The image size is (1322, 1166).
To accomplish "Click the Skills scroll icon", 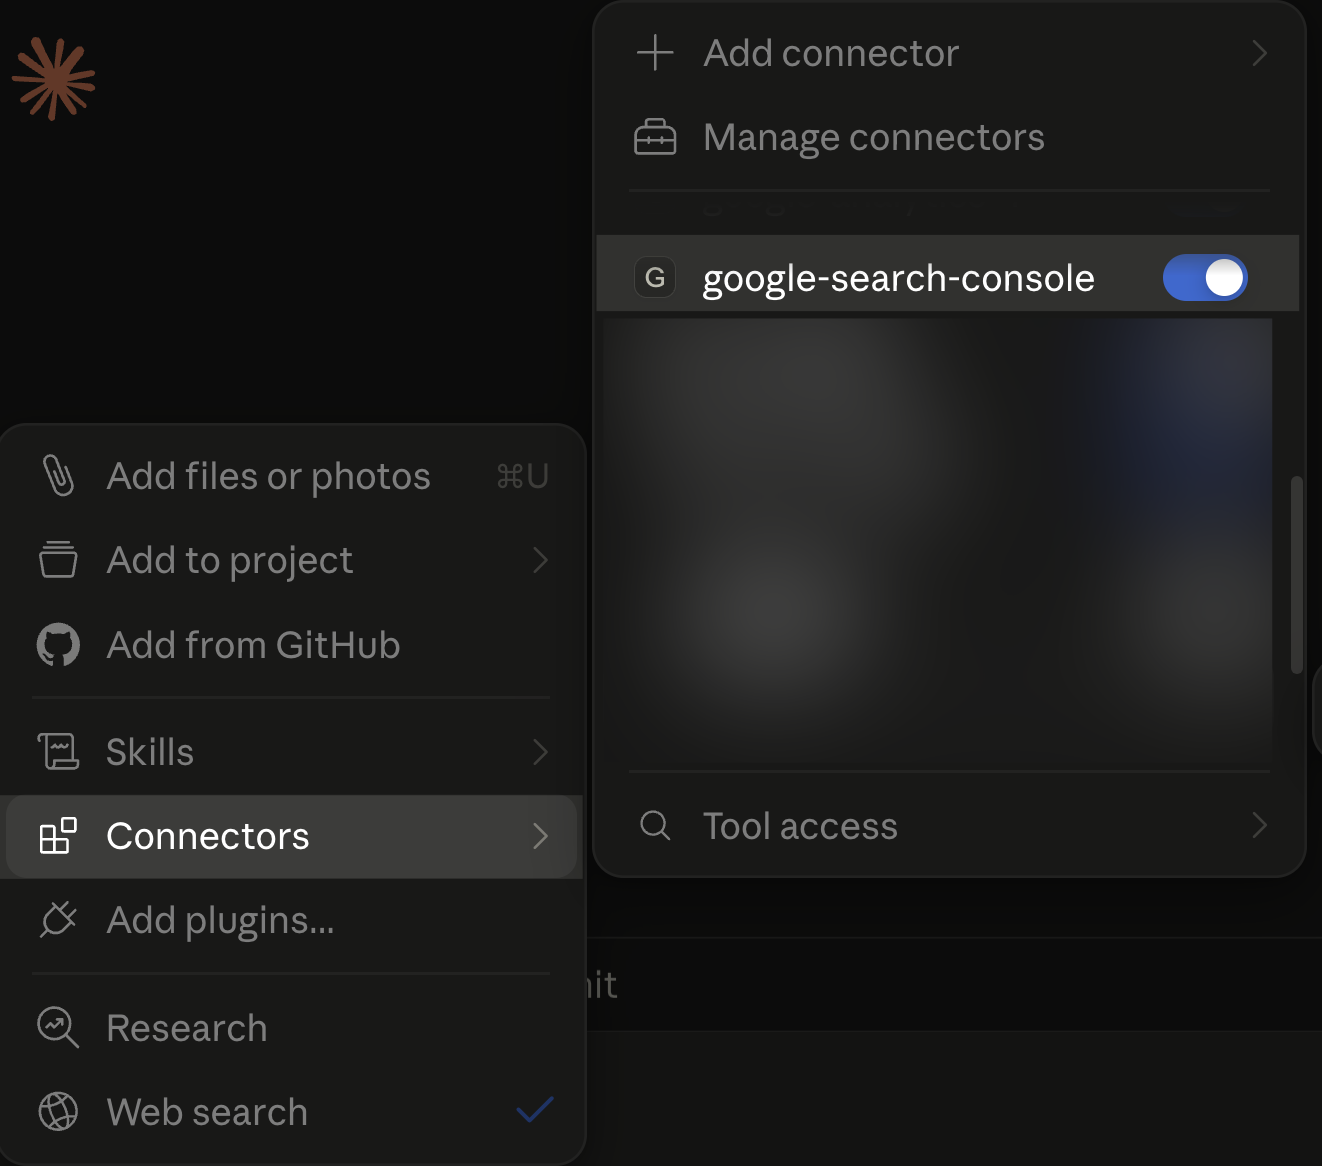I will tap(58, 751).
